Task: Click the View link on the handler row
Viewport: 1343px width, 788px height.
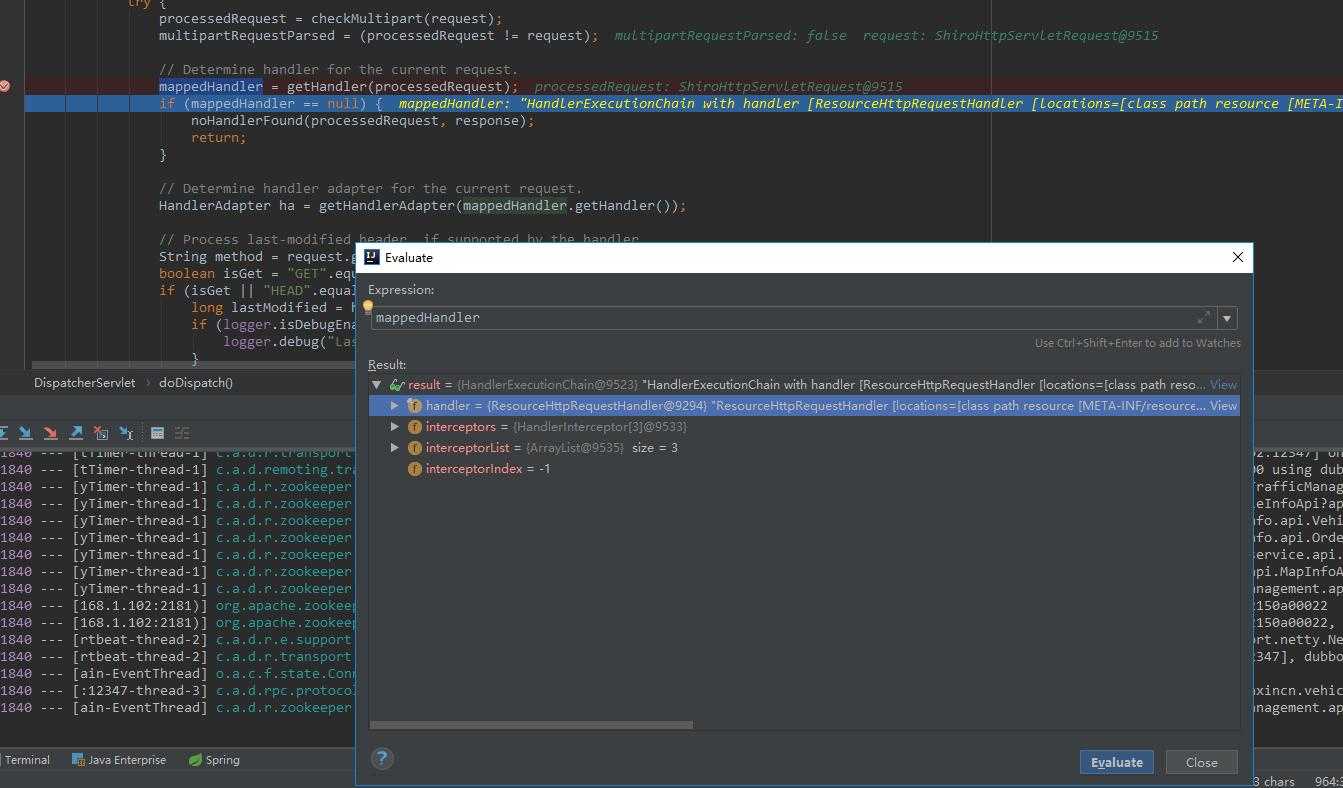Action: point(1223,406)
